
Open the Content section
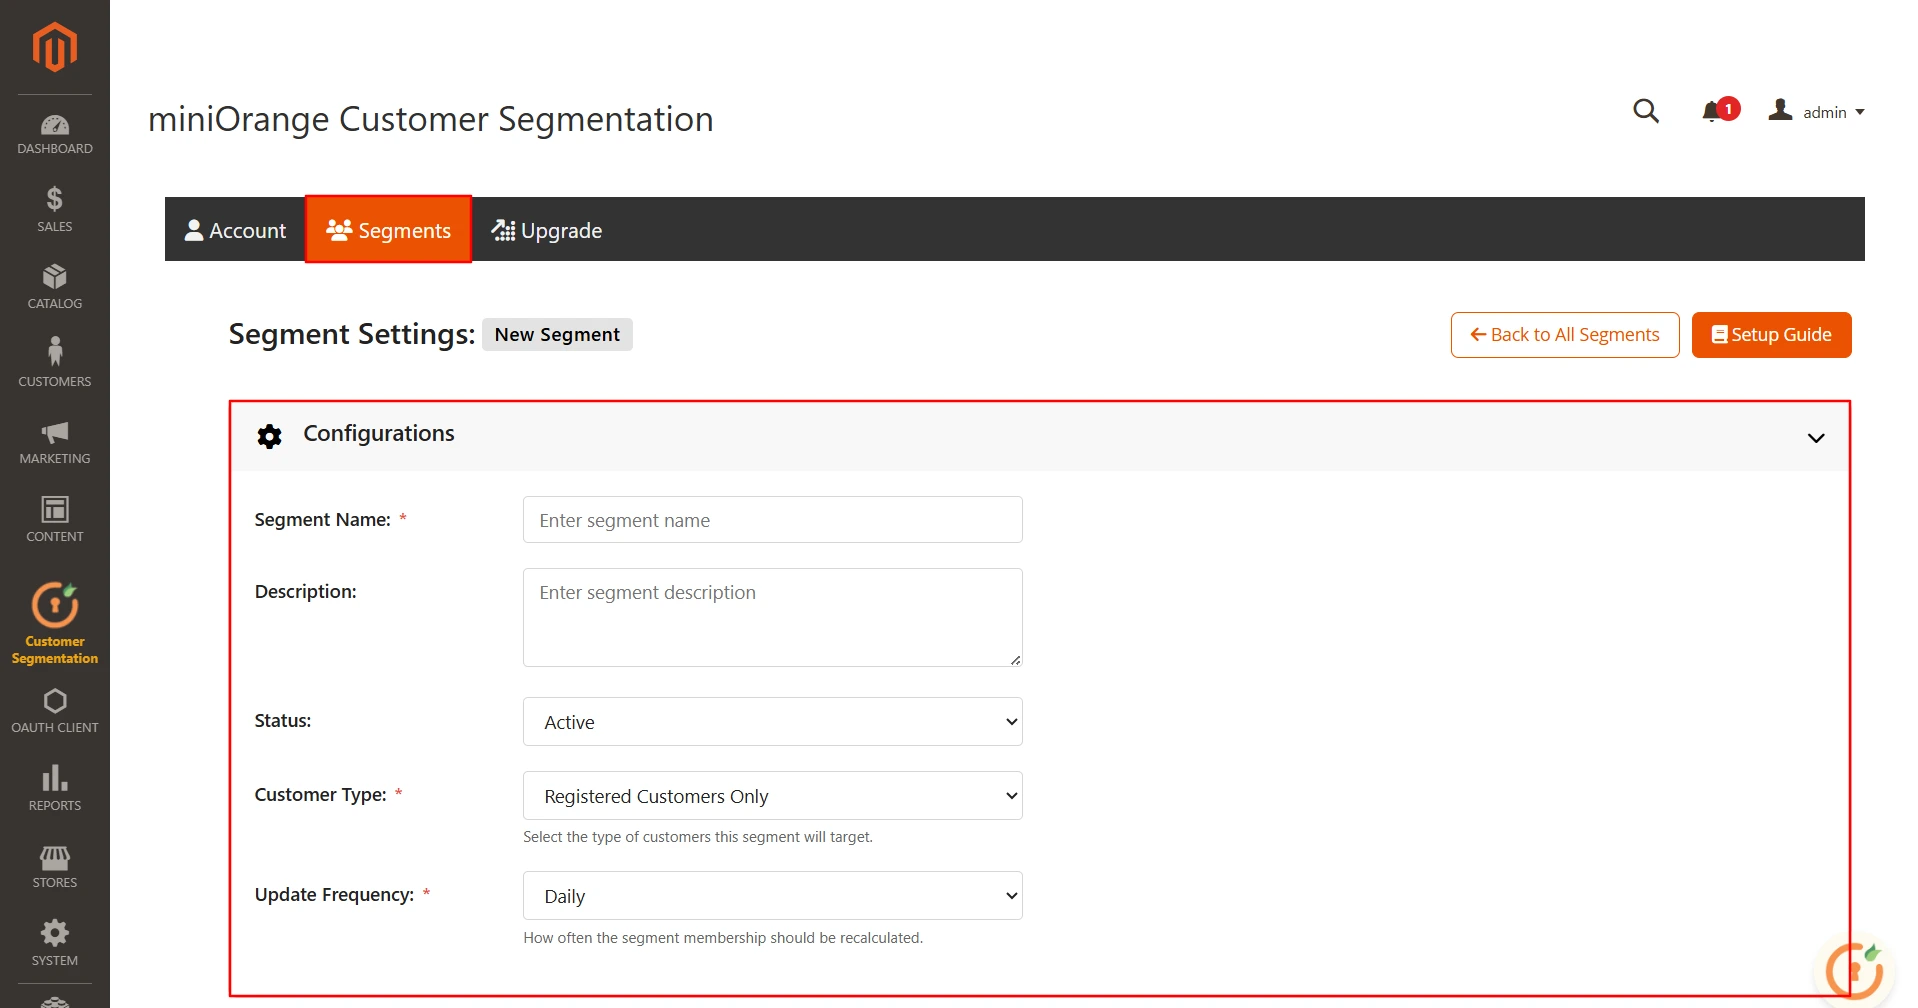[54, 521]
